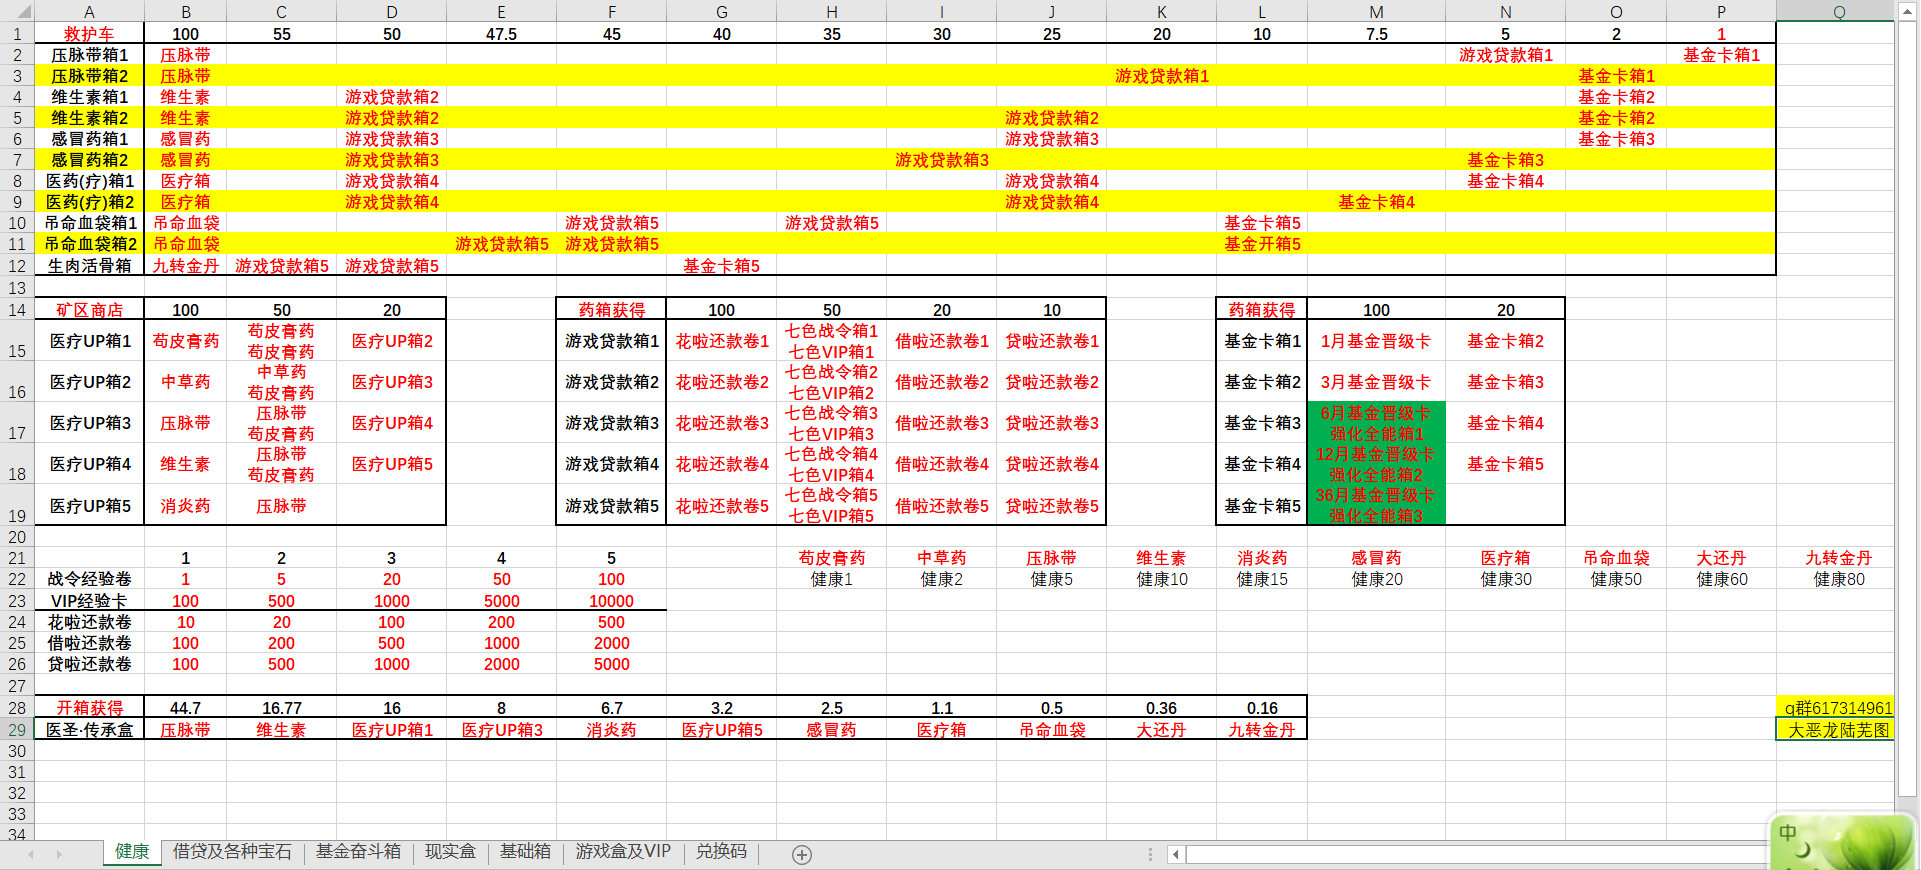1921x870 pixels.
Task: Select the green 36月基金晋级卡 cell
Action: [1376, 506]
